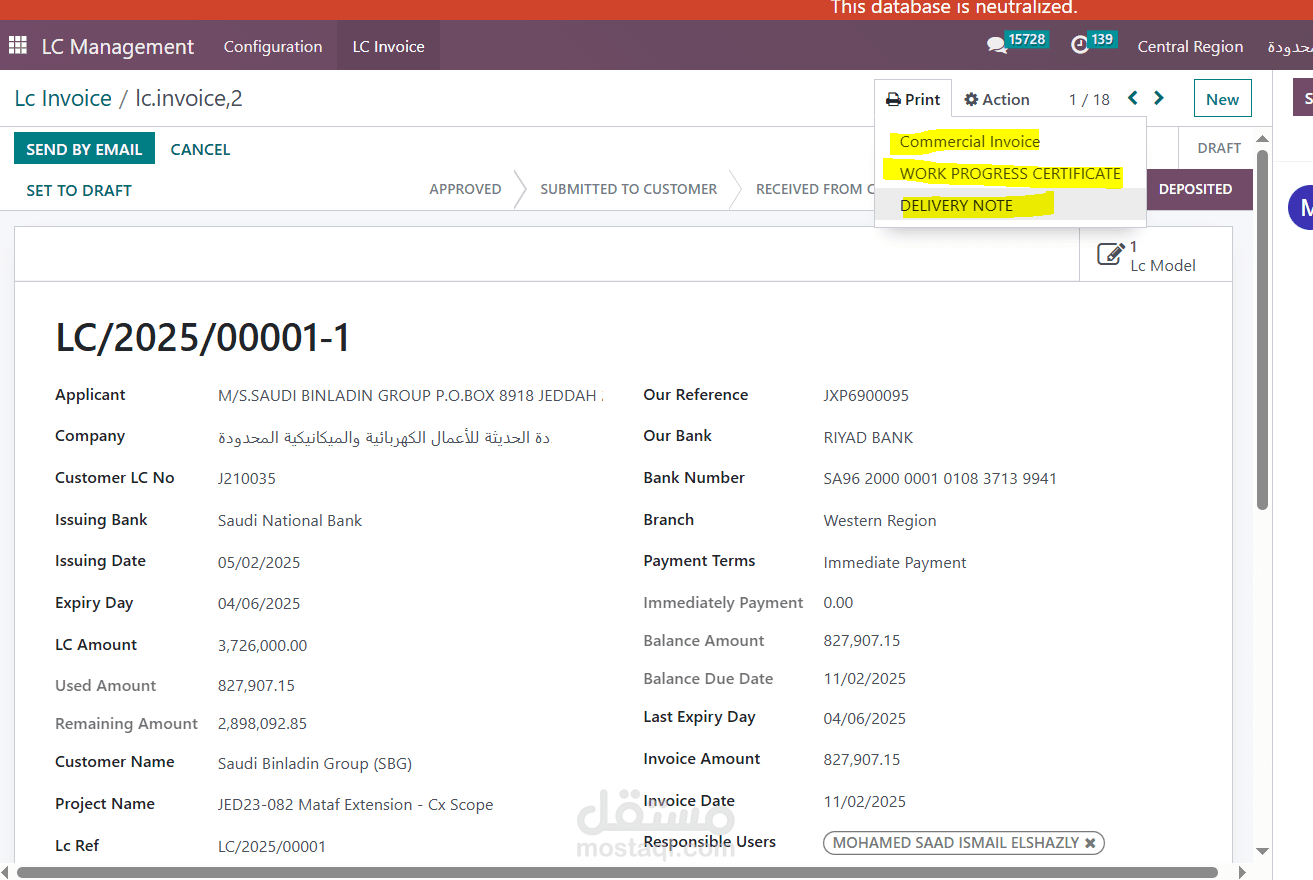Image resolution: width=1313 pixels, height=880 pixels.
Task: Click the Branch value Western Region
Action: [880, 521]
